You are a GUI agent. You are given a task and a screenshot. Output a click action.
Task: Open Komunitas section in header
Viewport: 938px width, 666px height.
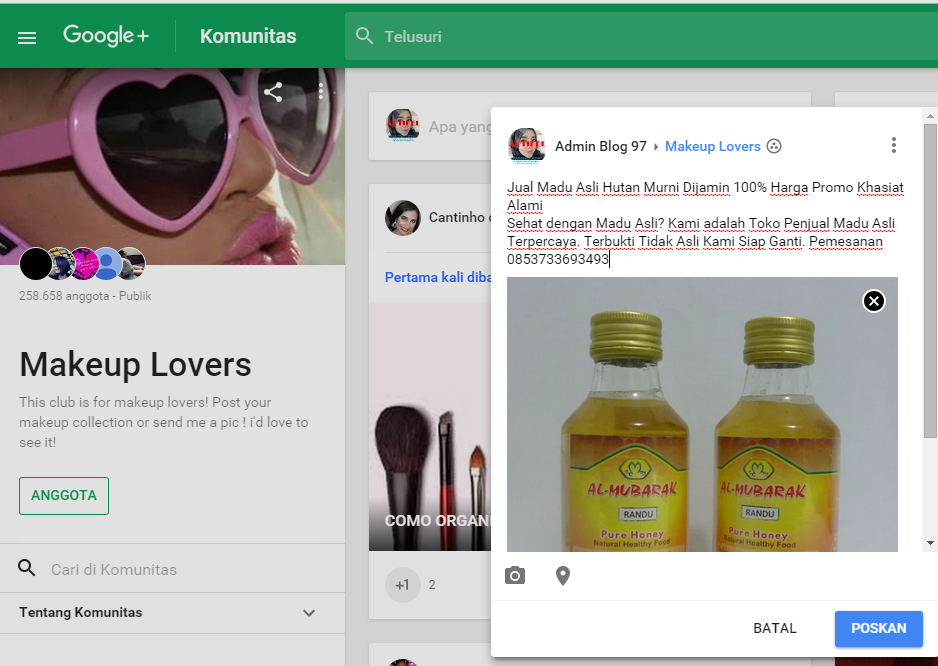248,36
